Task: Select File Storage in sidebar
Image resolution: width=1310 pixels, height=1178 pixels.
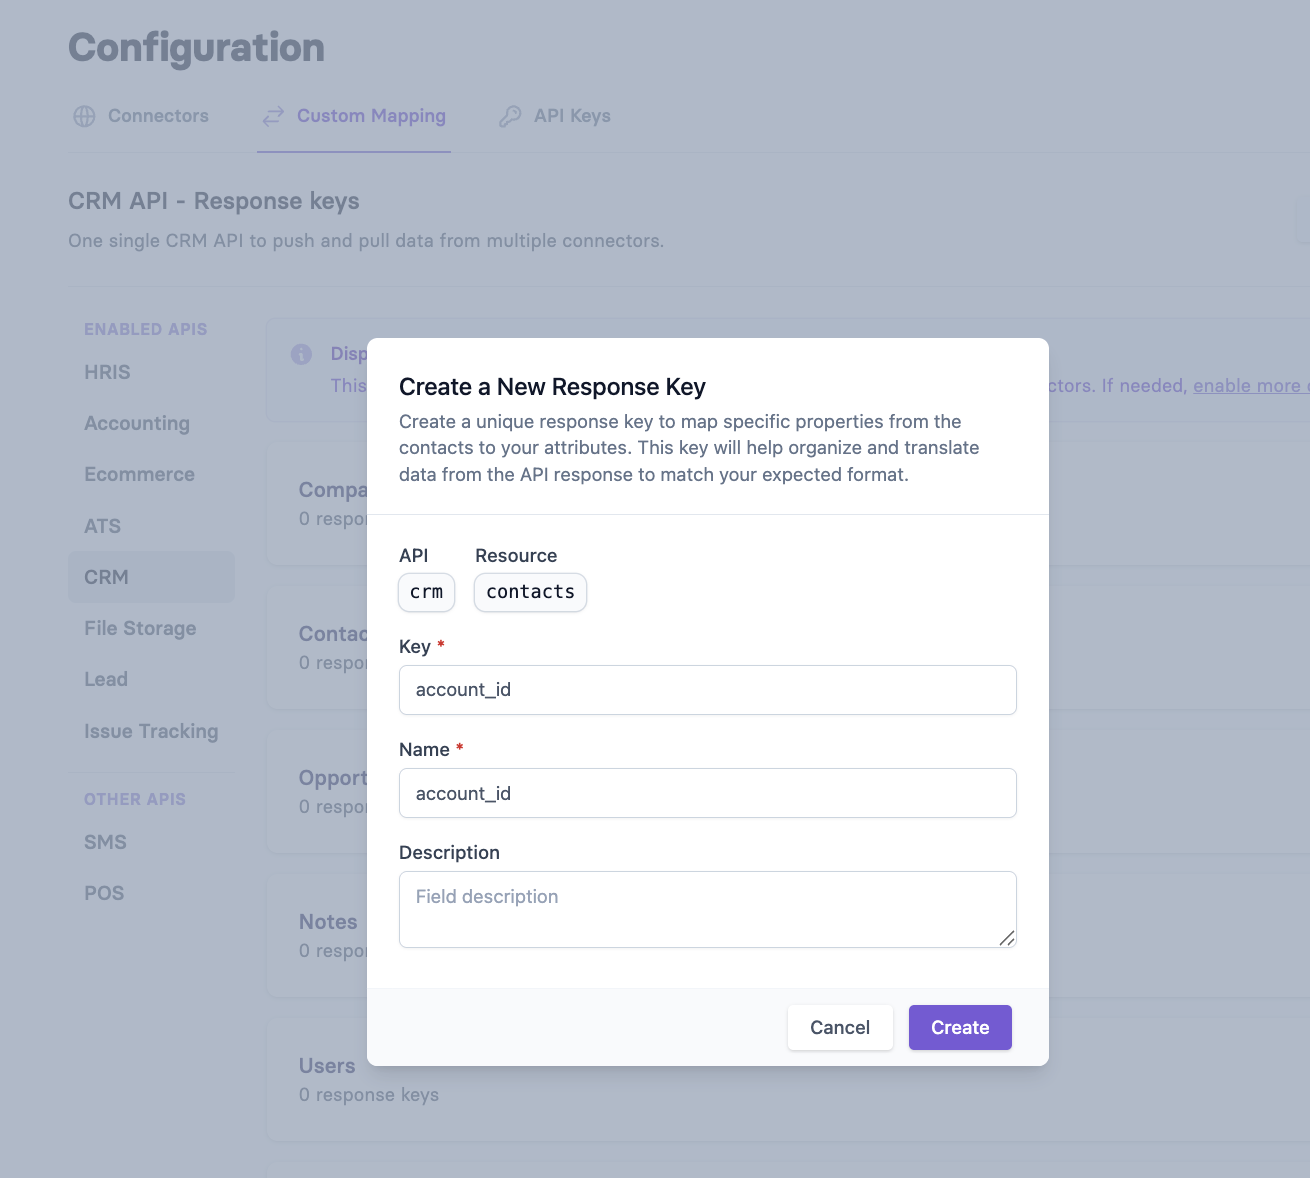Action: click(x=140, y=628)
